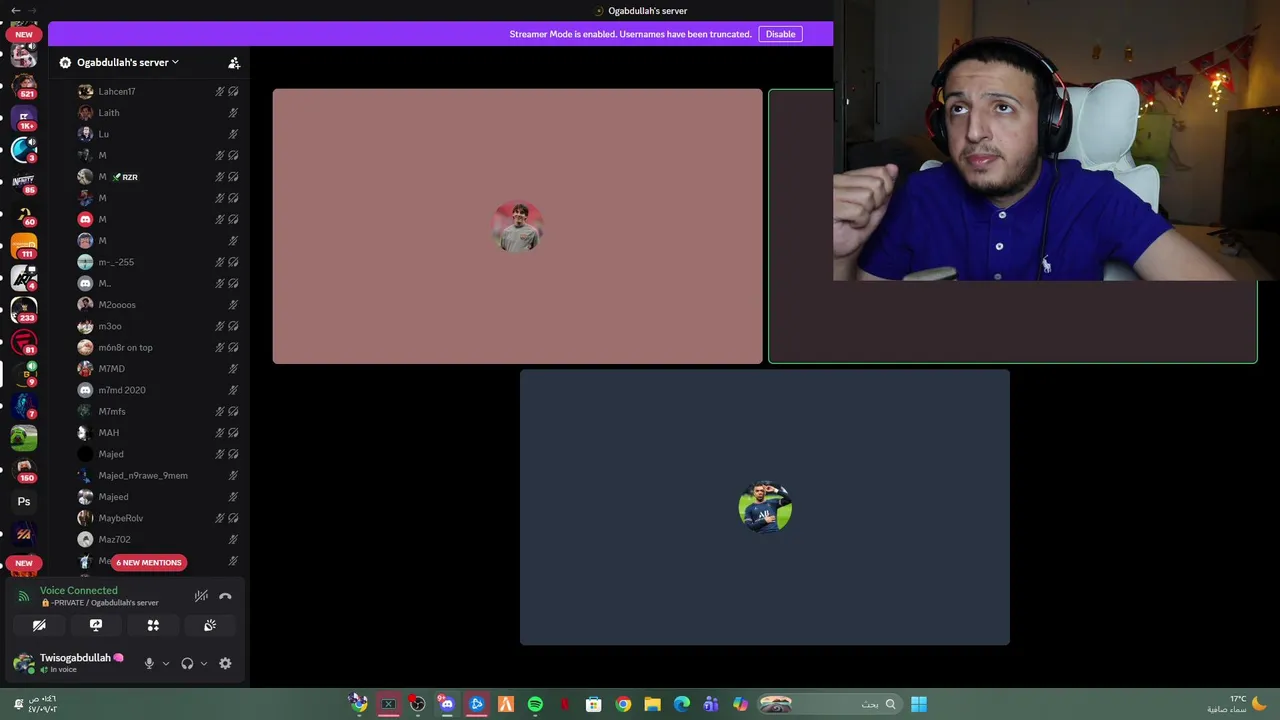Viewport: 1280px width, 720px height.
Task: Open Microsoft Store from the taskbar
Action: [x=593, y=704]
